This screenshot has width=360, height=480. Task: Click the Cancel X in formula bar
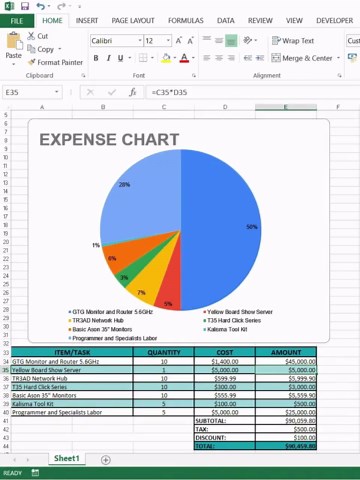[90, 92]
